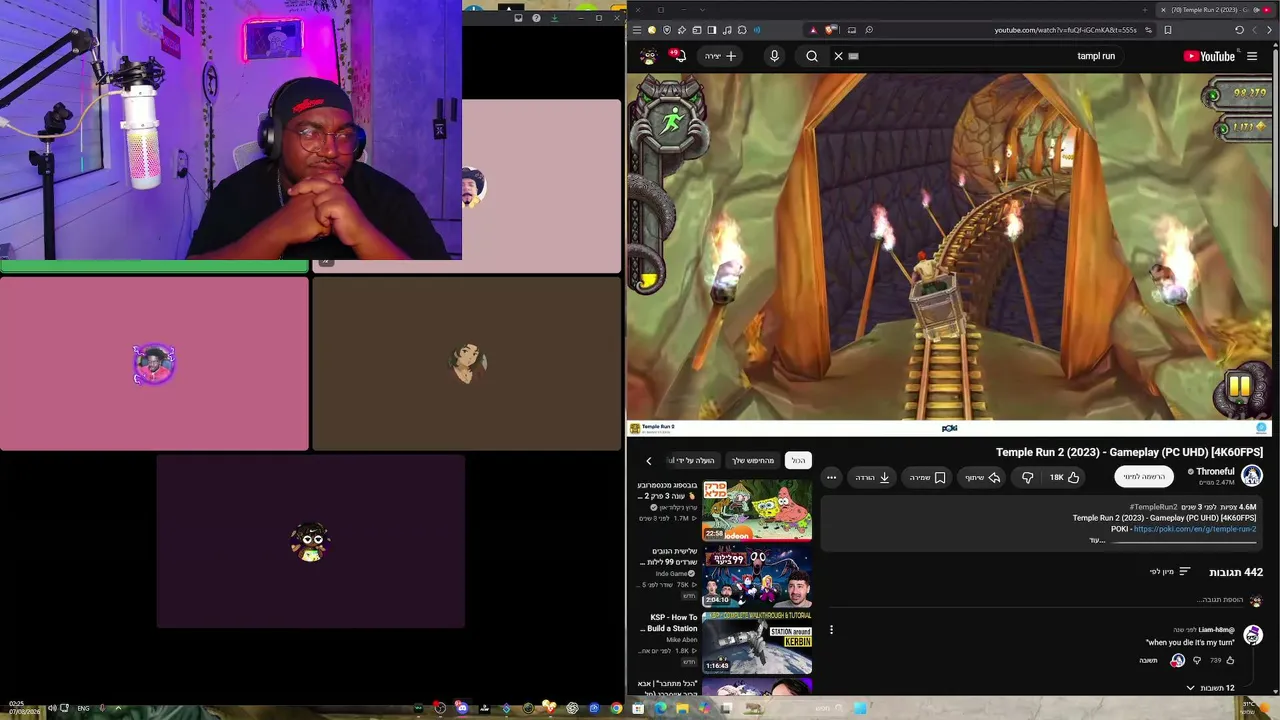1280x720 pixels.
Task: Select the third suggestions filter chip
Action: tap(693, 460)
